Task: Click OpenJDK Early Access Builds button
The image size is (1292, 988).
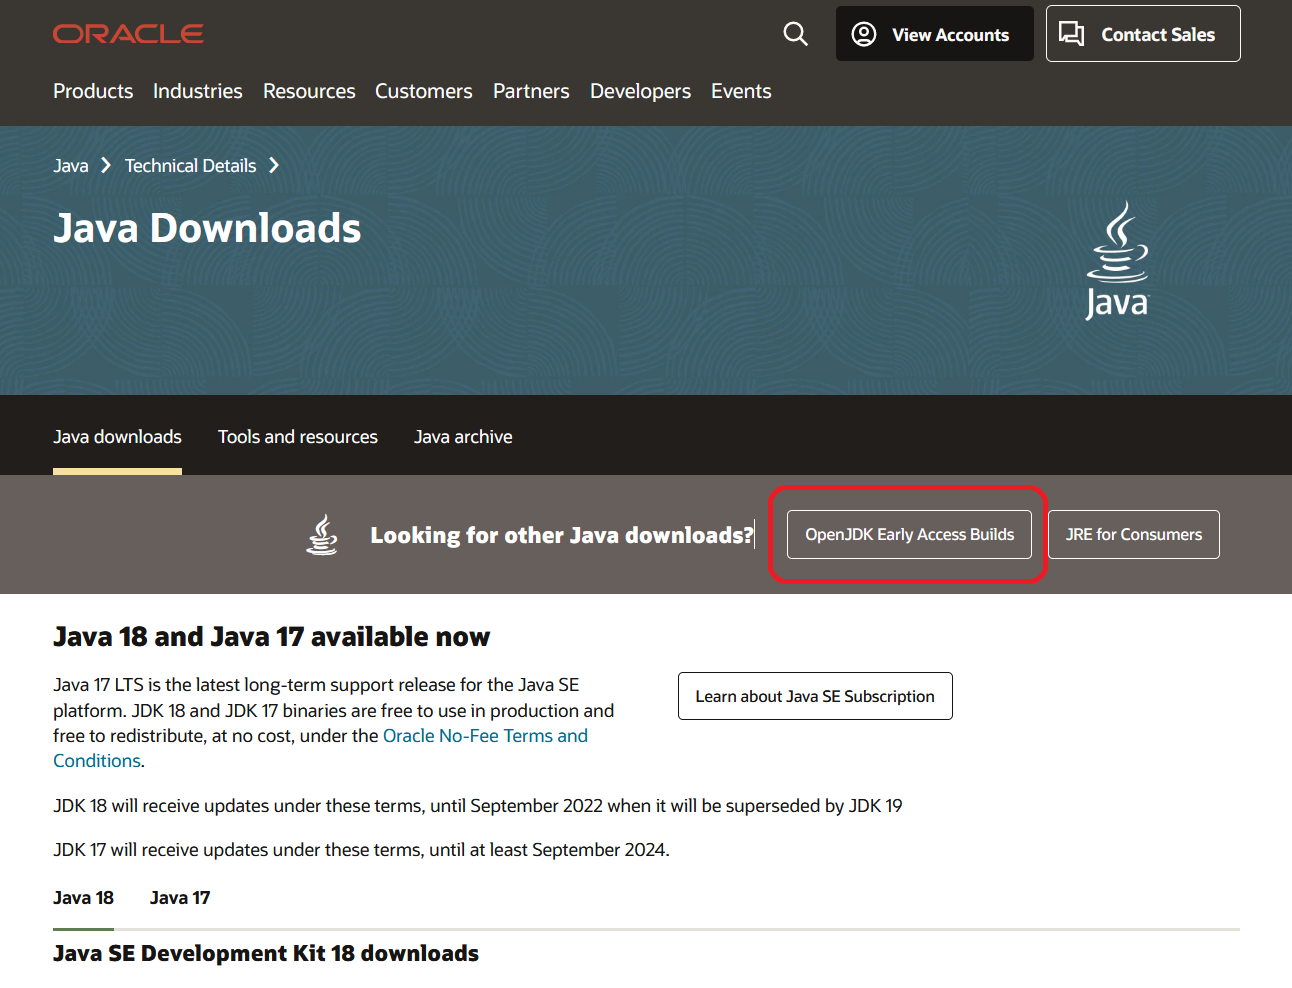Action: click(x=909, y=535)
